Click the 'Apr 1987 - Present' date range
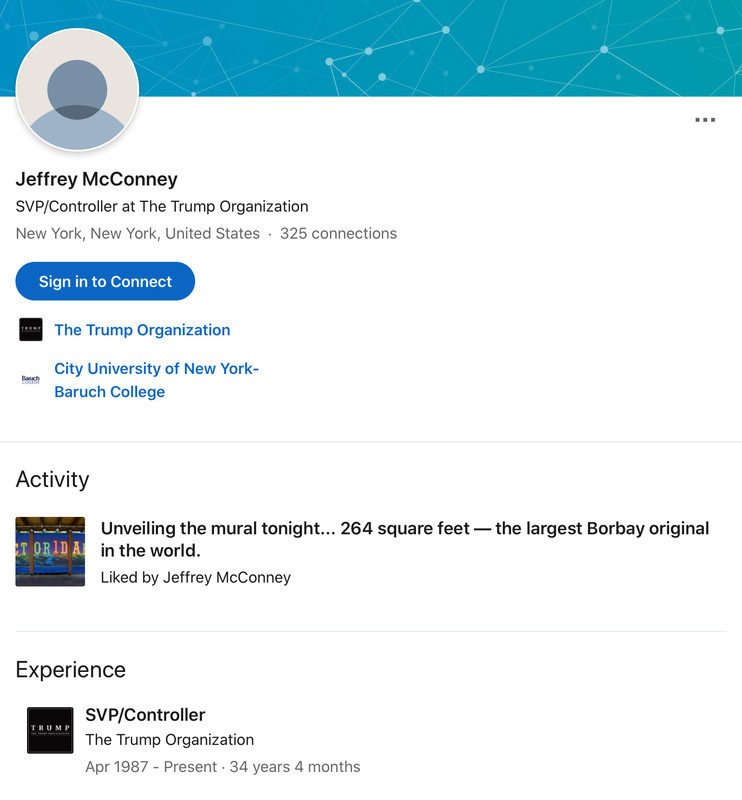 (151, 767)
